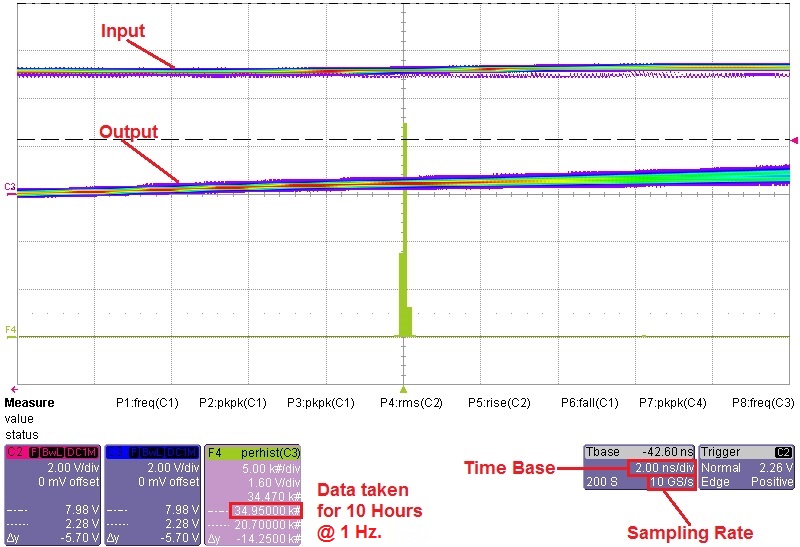Open the Measure menu label
Image resolution: width=800 pixels, height=547 pixels.
pyautogui.click(x=29, y=403)
